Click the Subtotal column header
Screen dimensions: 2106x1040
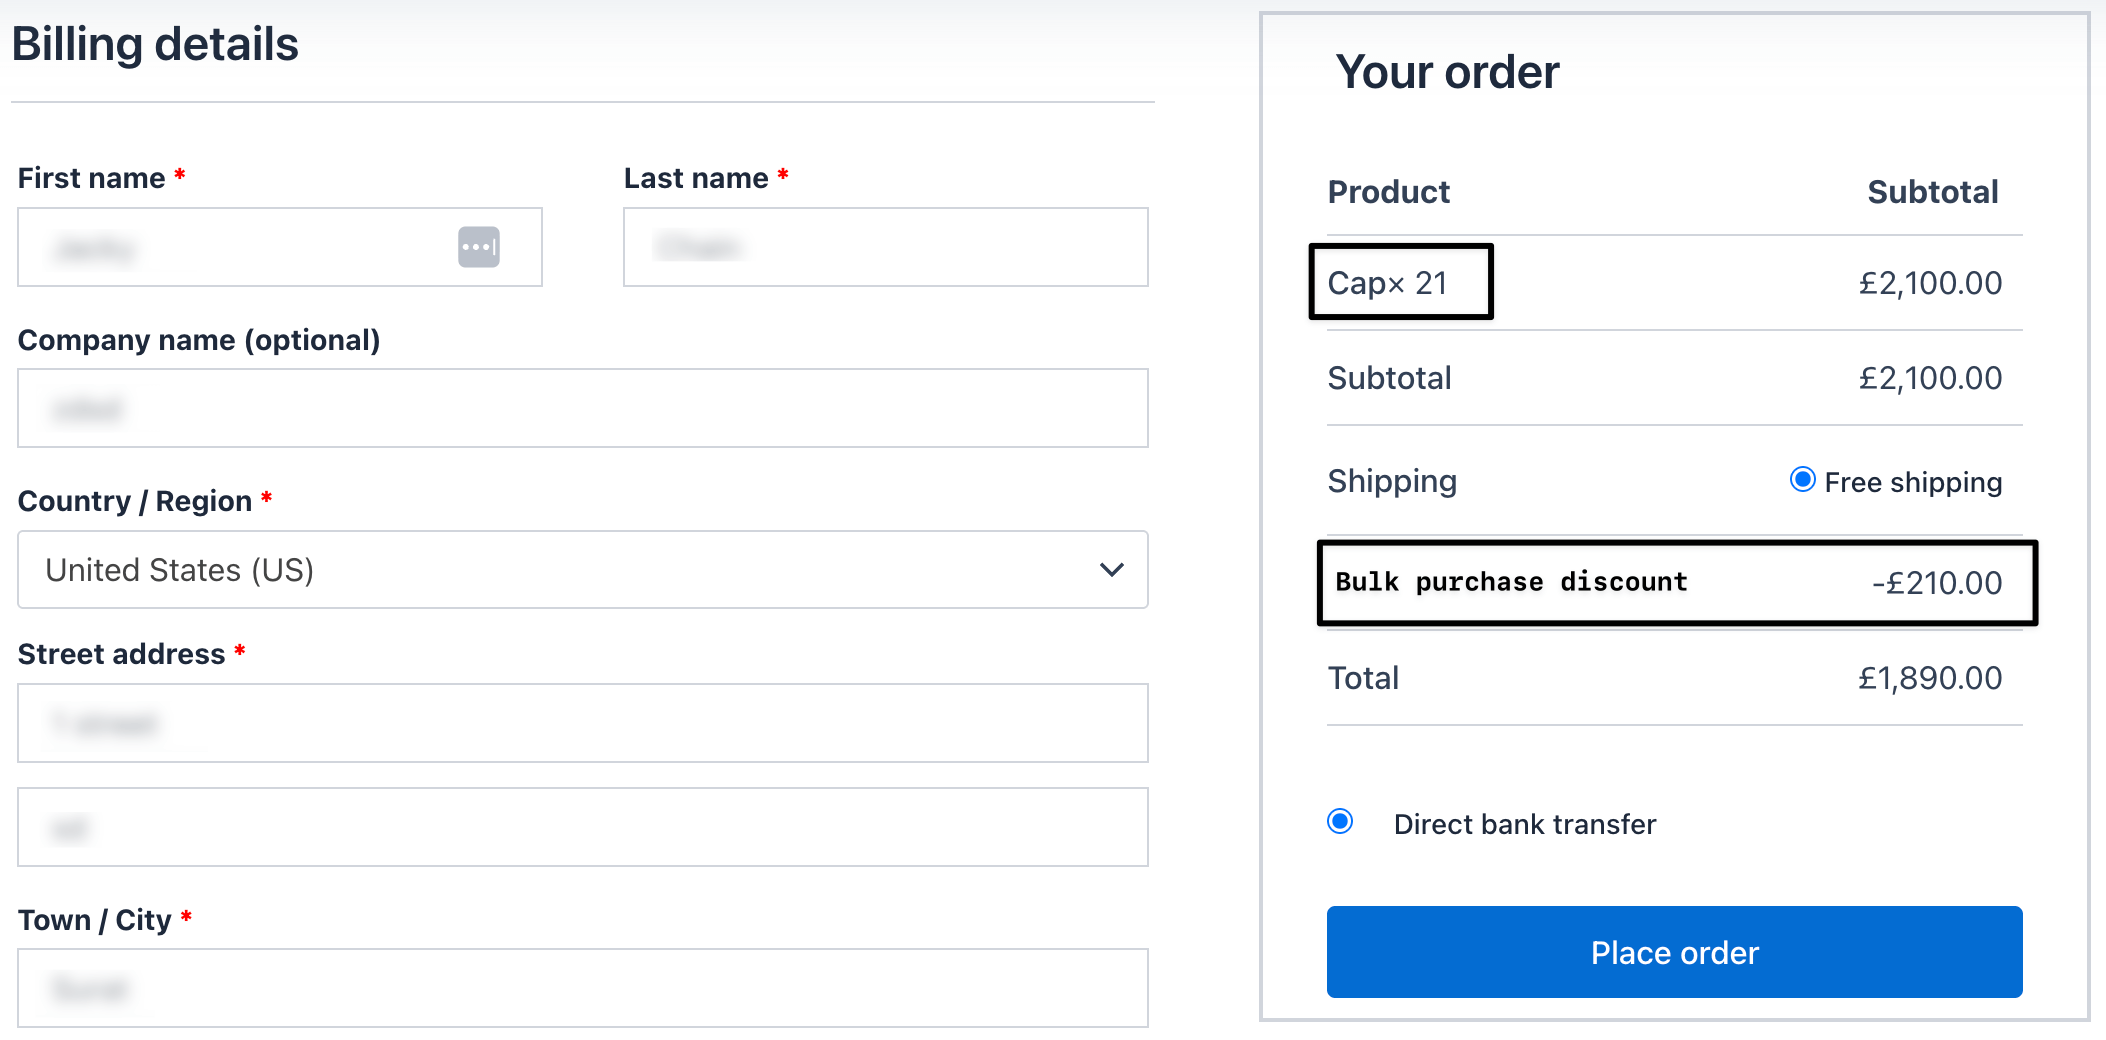(x=1932, y=191)
